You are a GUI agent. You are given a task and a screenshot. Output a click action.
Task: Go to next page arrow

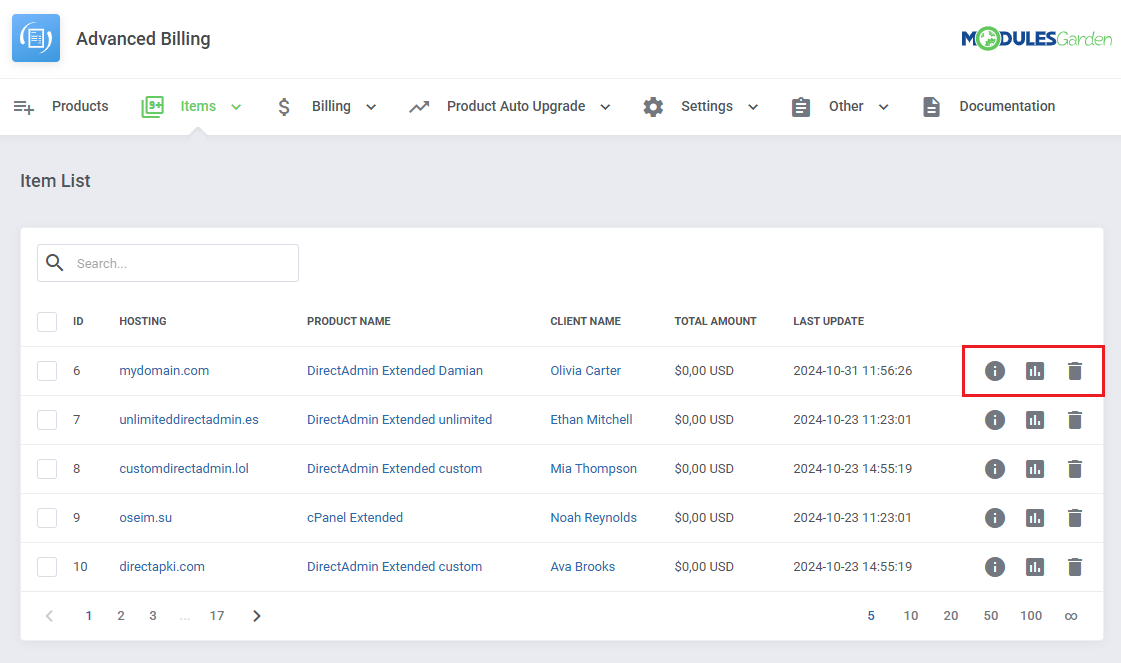click(257, 616)
